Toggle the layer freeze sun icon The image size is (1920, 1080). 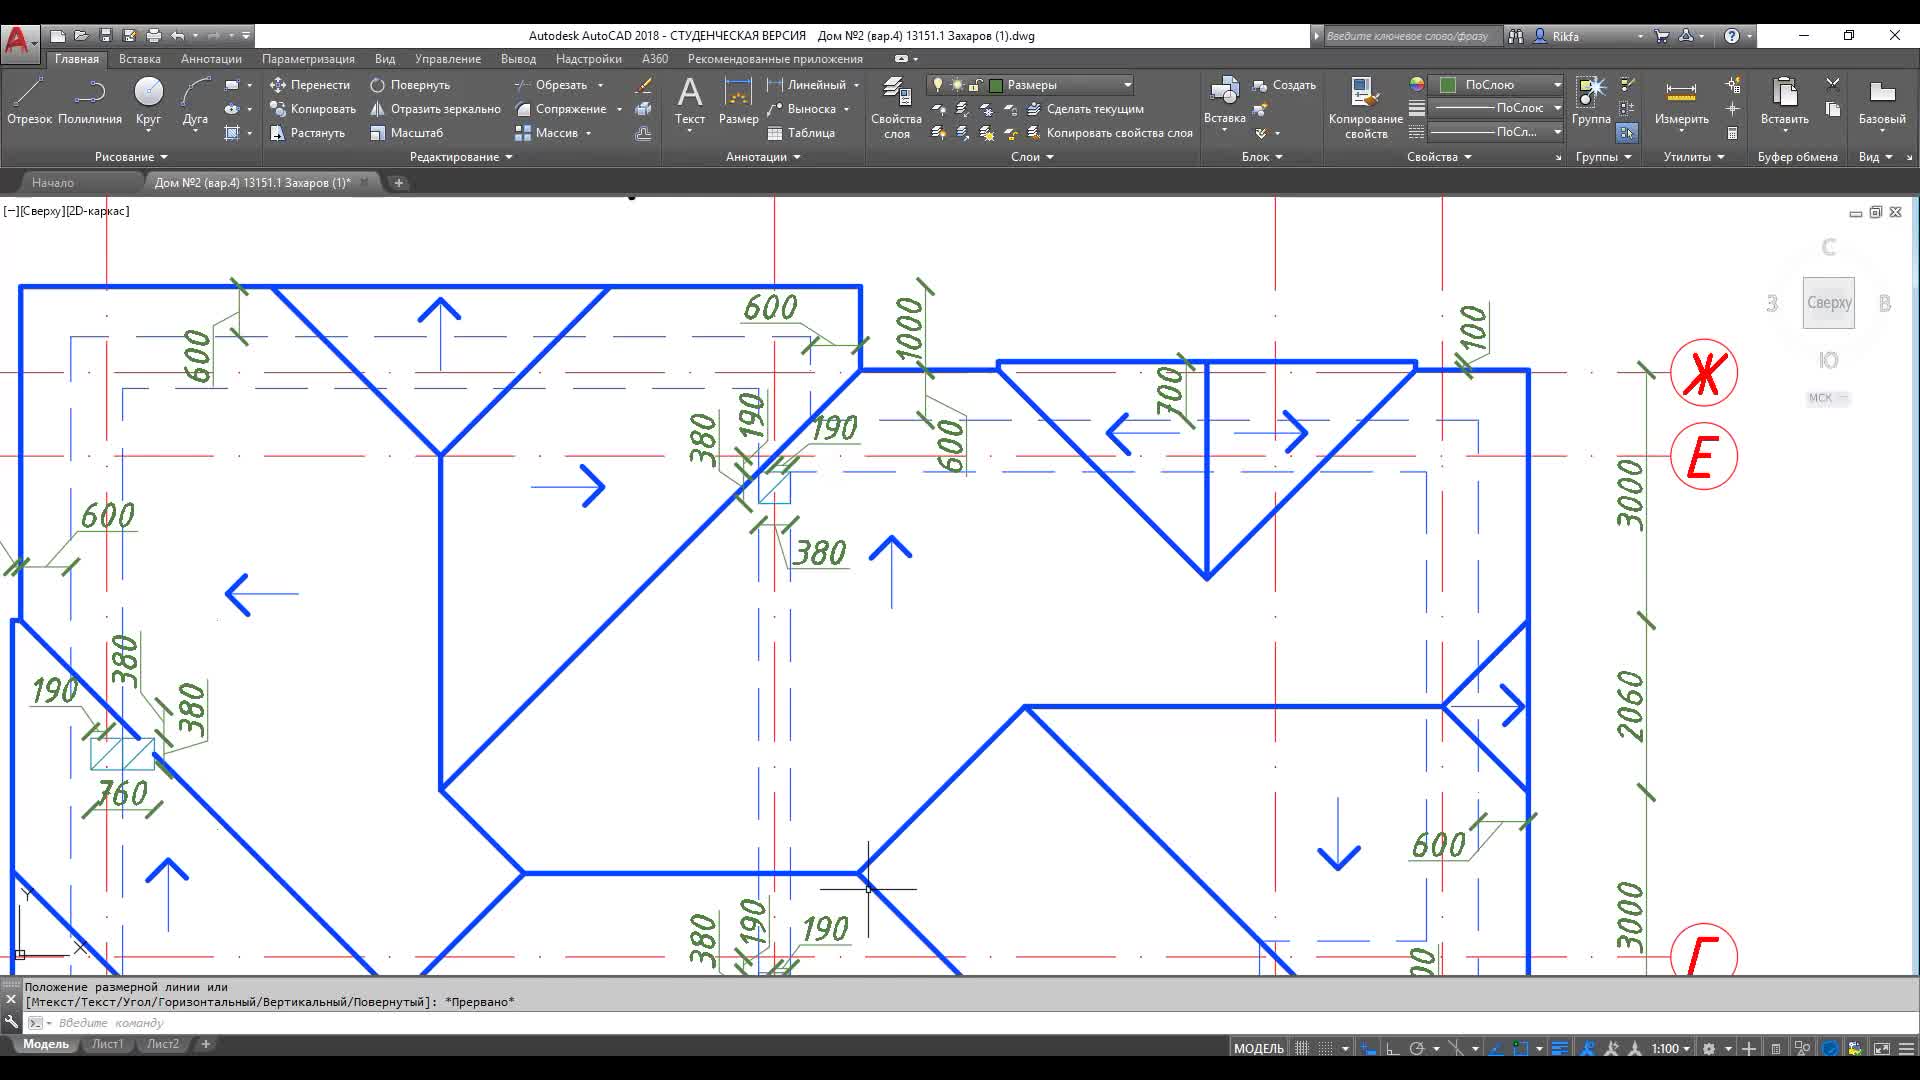pos(957,85)
